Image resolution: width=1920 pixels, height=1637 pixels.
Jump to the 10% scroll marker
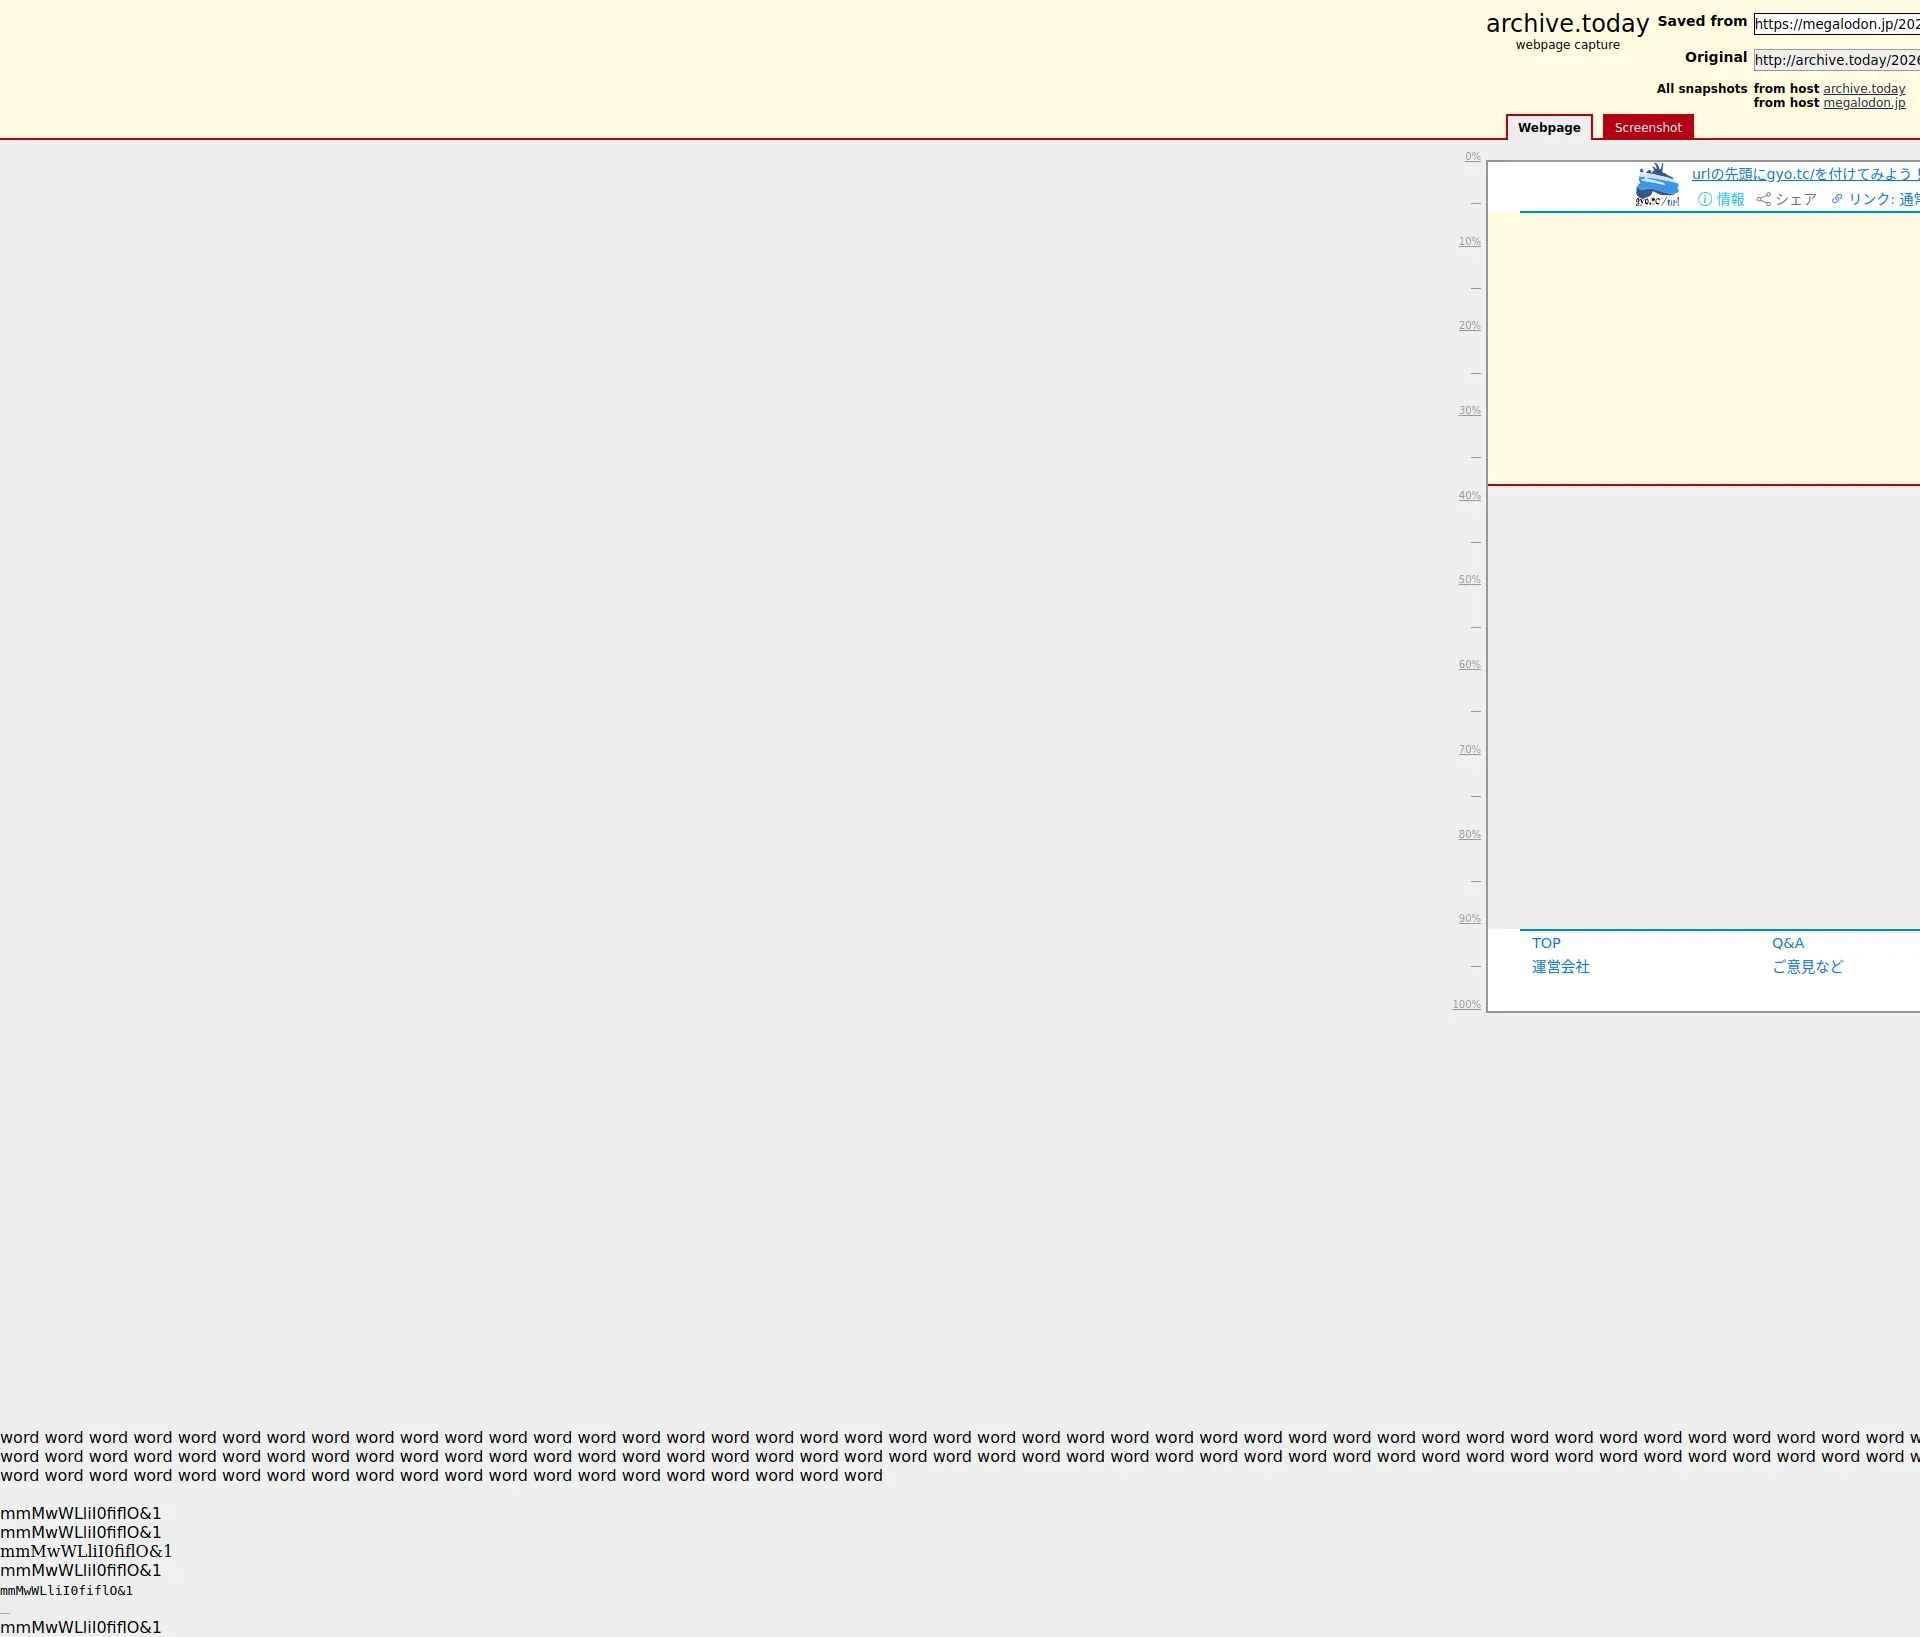click(x=1469, y=242)
